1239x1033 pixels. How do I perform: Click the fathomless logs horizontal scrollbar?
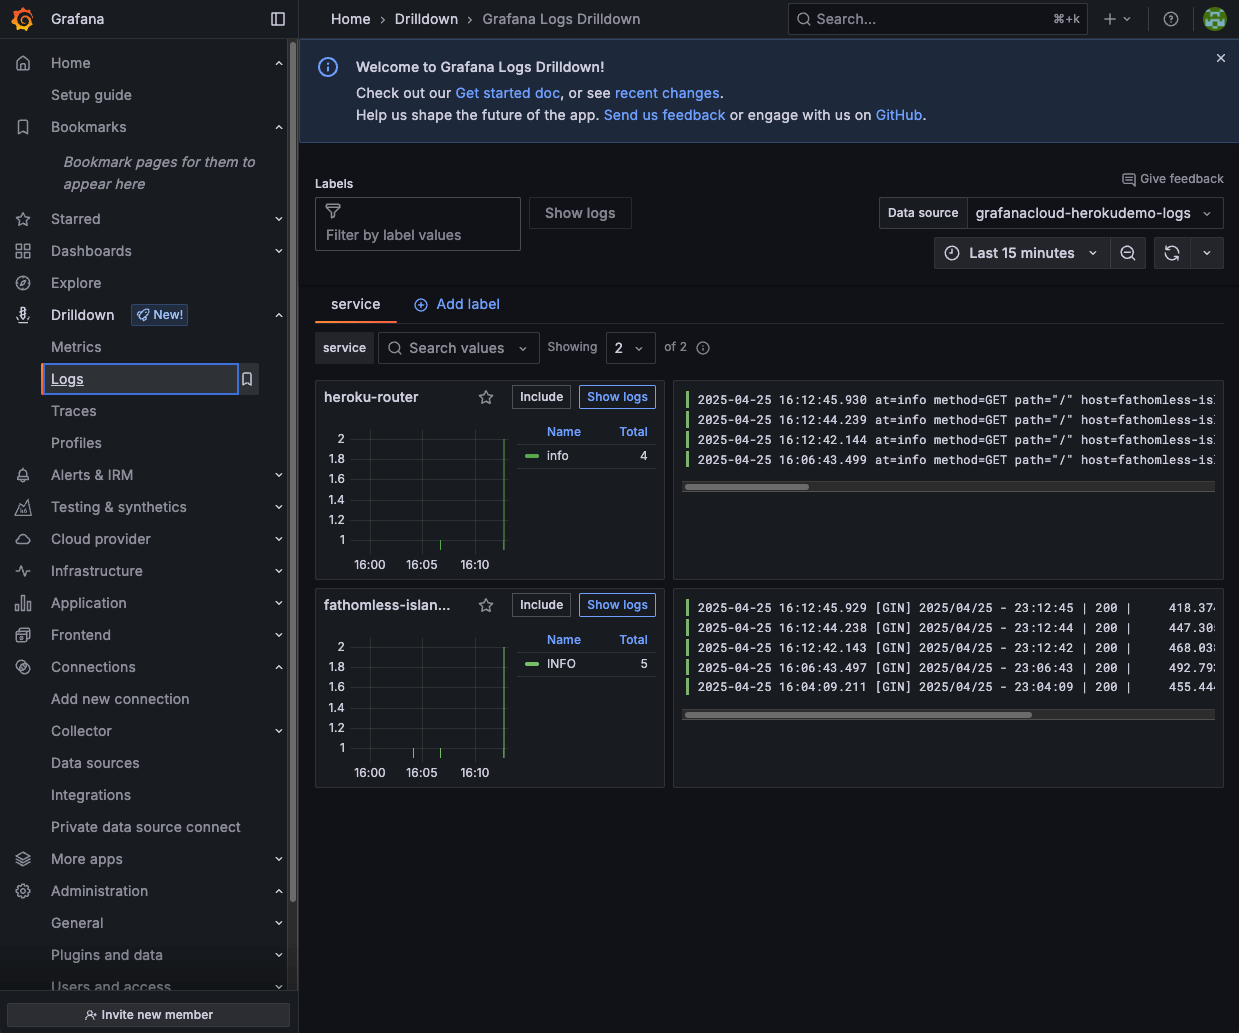[857, 715]
